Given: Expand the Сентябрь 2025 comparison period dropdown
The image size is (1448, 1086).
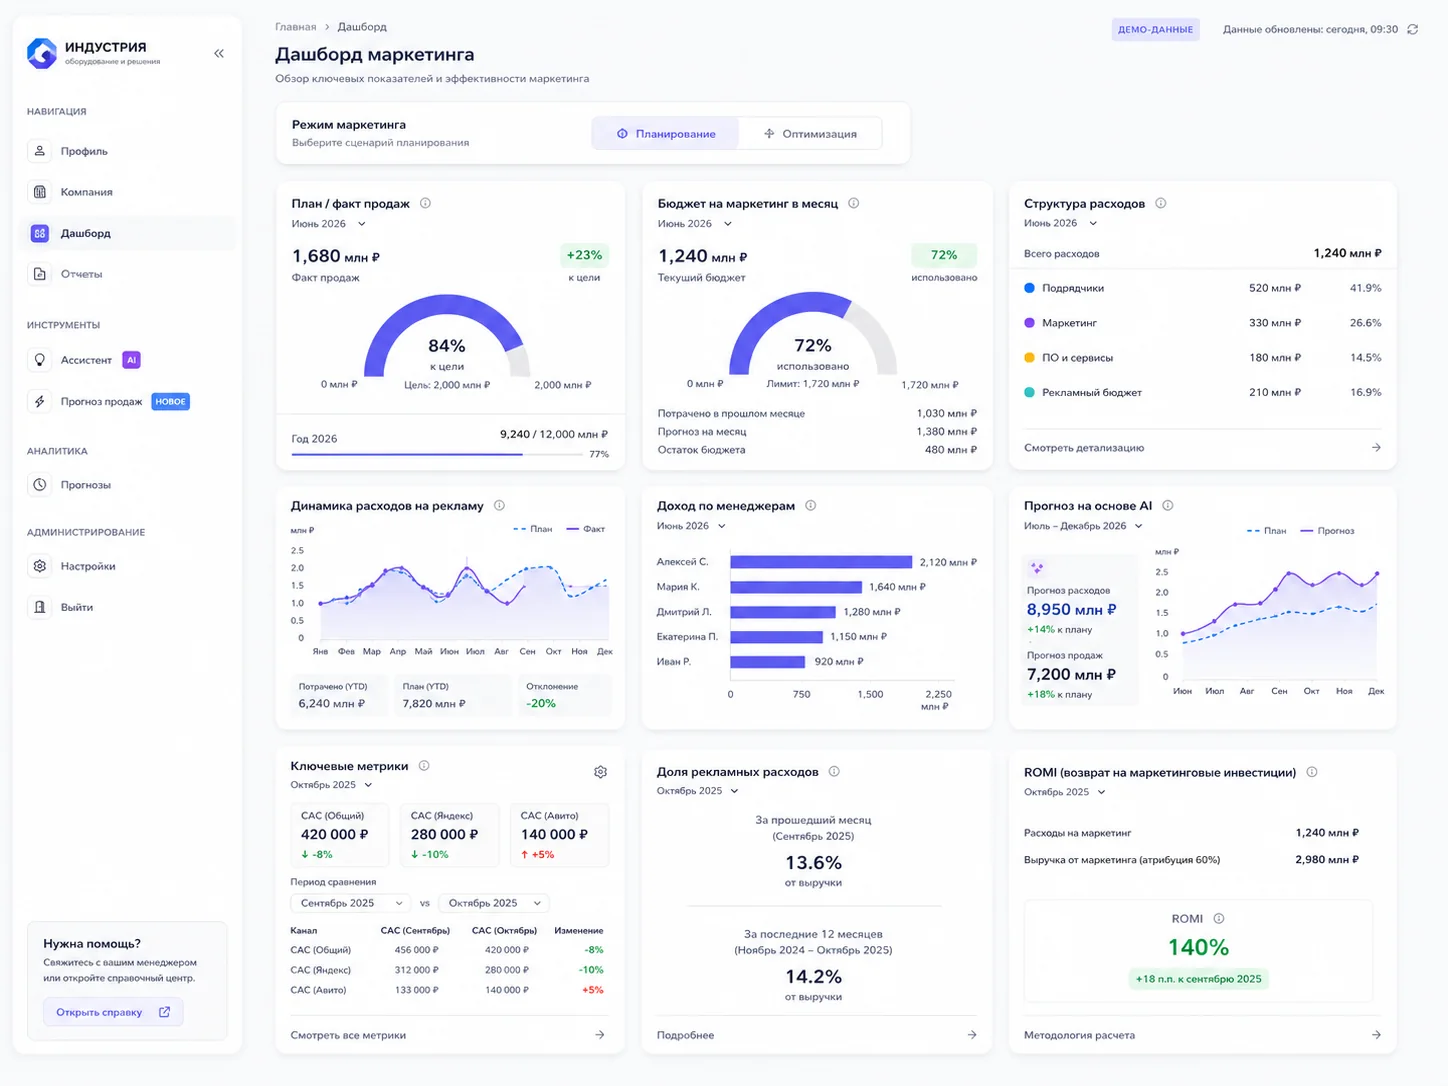Looking at the screenshot, I should click(349, 903).
